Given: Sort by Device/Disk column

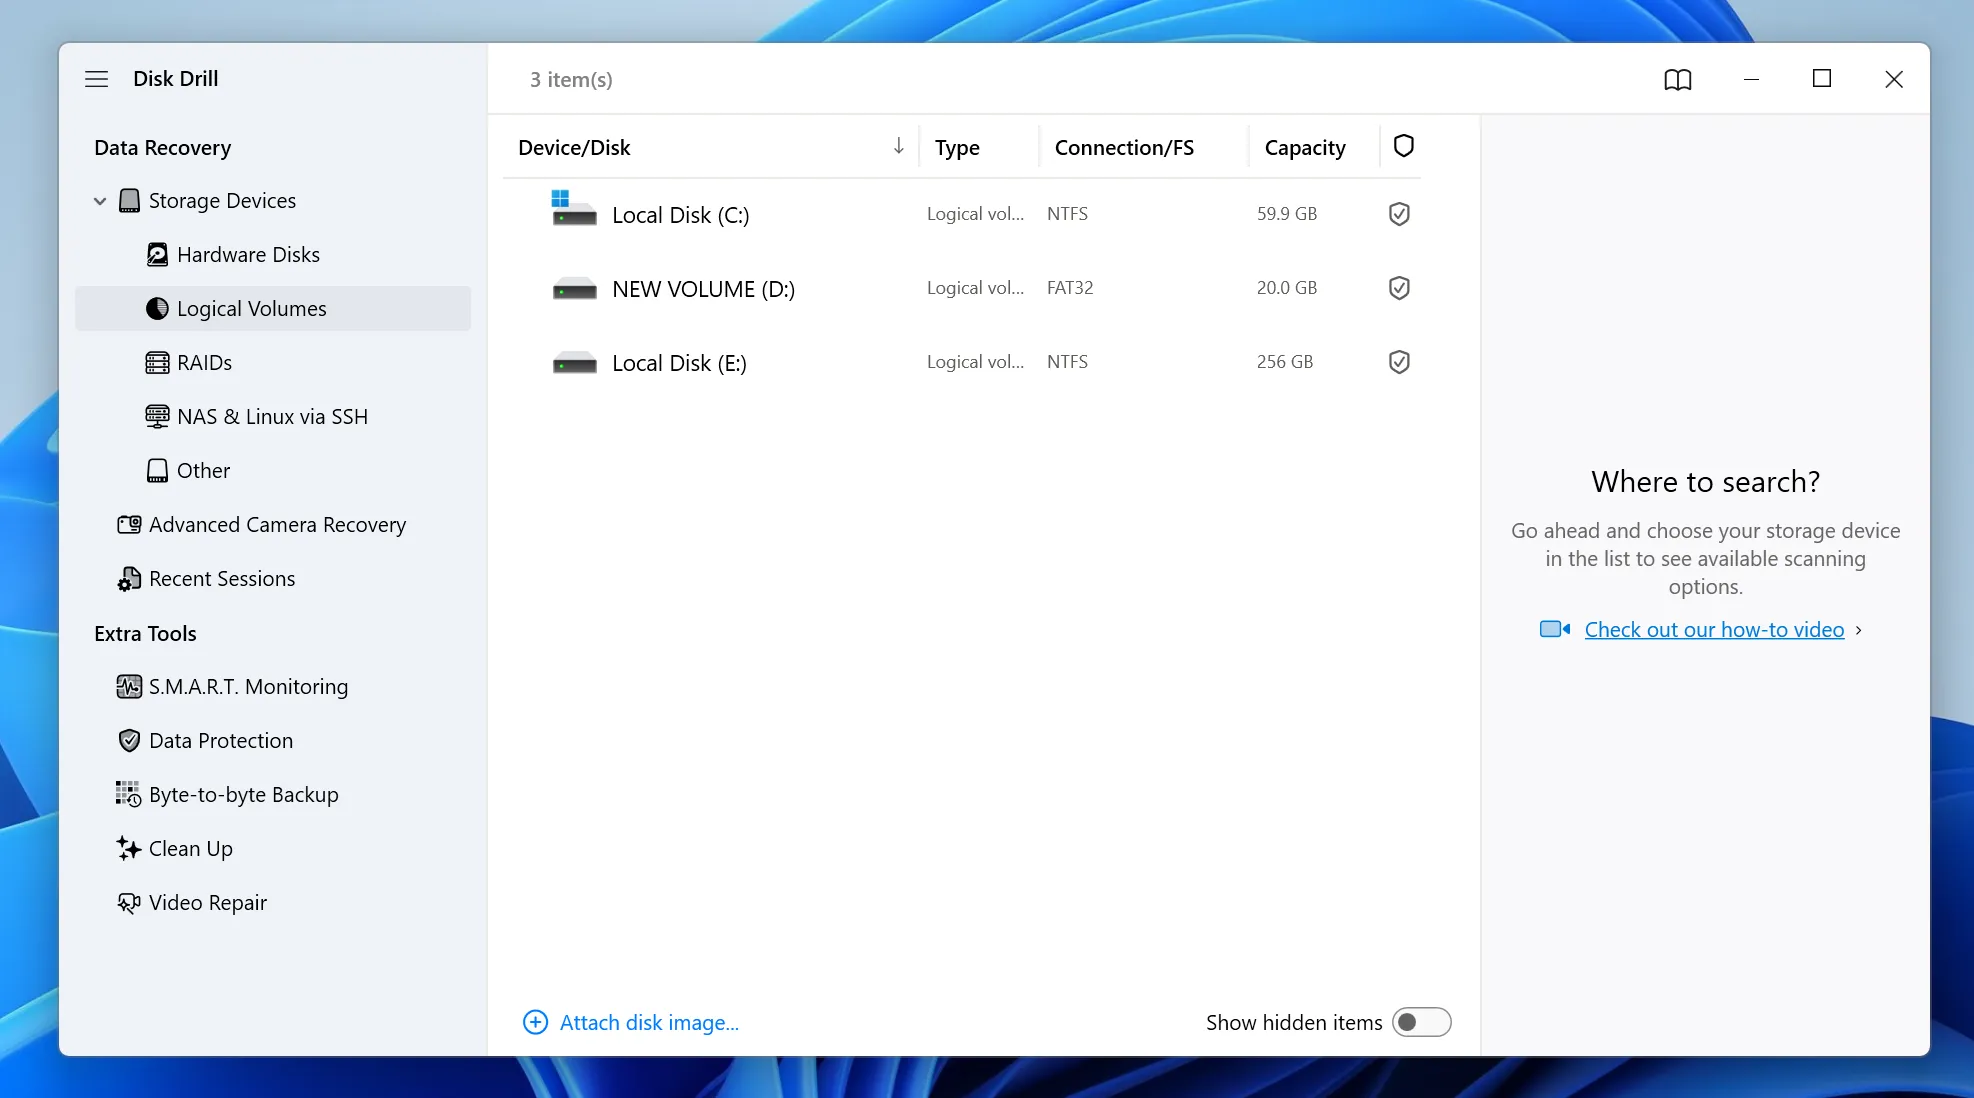Looking at the screenshot, I should click(574, 148).
